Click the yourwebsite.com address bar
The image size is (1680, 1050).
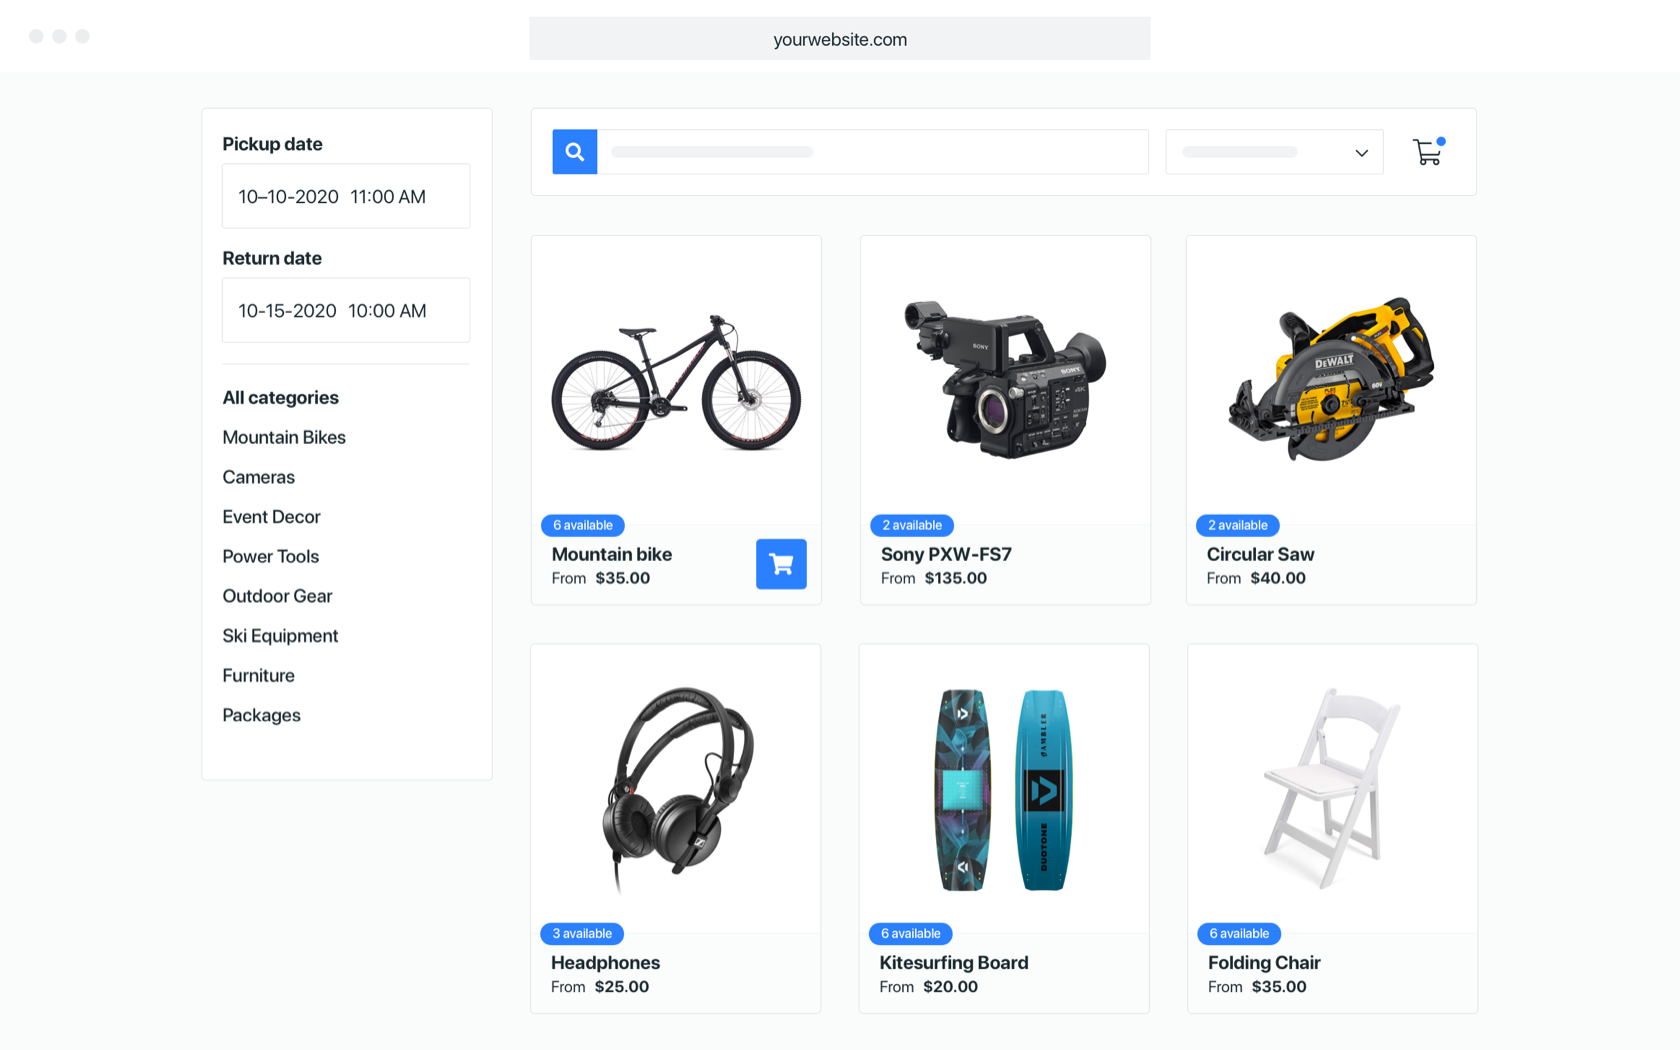coord(840,39)
